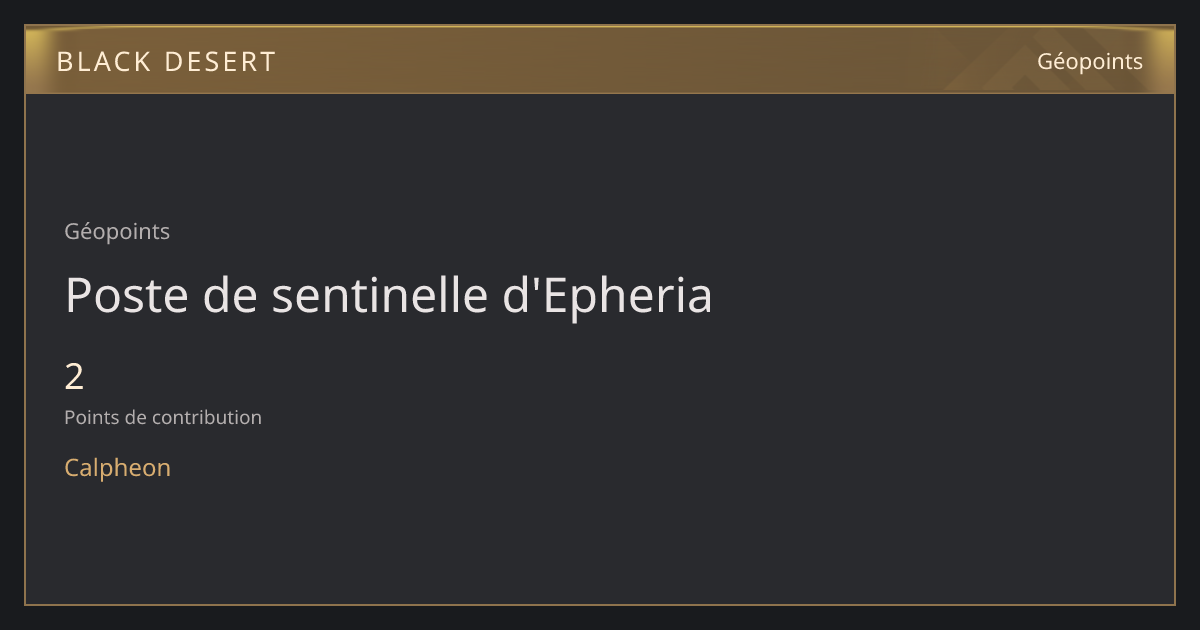Image resolution: width=1200 pixels, height=630 pixels.
Task: Open the Calpheon region link
Action: click(118, 468)
